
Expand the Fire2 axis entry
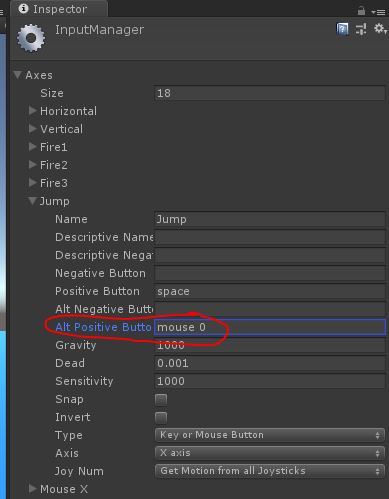coord(32,165)
